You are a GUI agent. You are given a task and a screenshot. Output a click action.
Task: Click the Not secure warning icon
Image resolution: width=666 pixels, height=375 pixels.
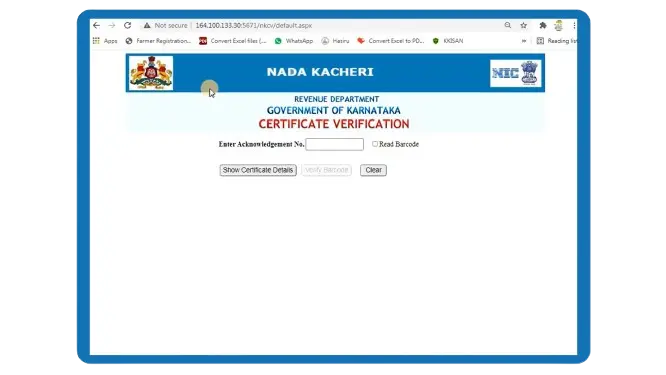[147, 25]
